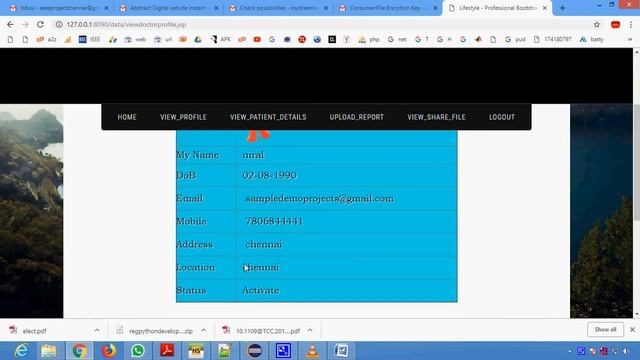Bookmark this page with the star icon
The height and width of the screenshot is (360, 640).
click(597, 24)
